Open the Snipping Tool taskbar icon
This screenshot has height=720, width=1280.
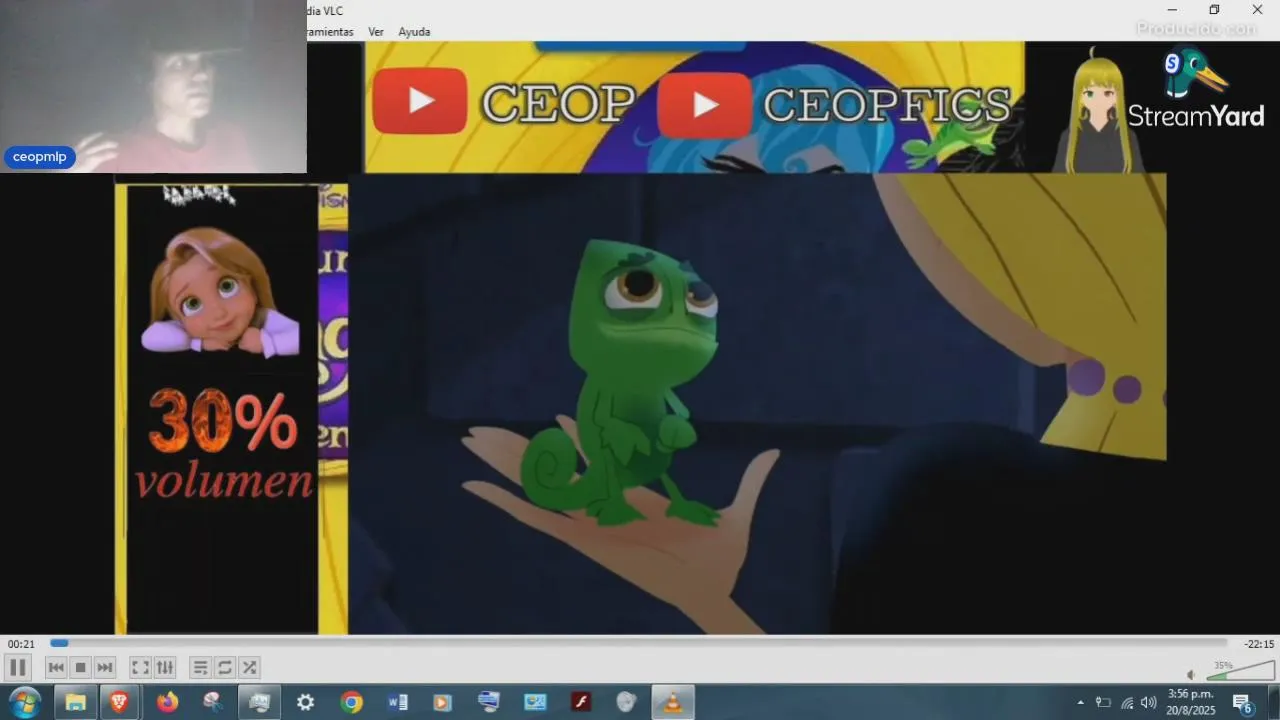(213, 702)
